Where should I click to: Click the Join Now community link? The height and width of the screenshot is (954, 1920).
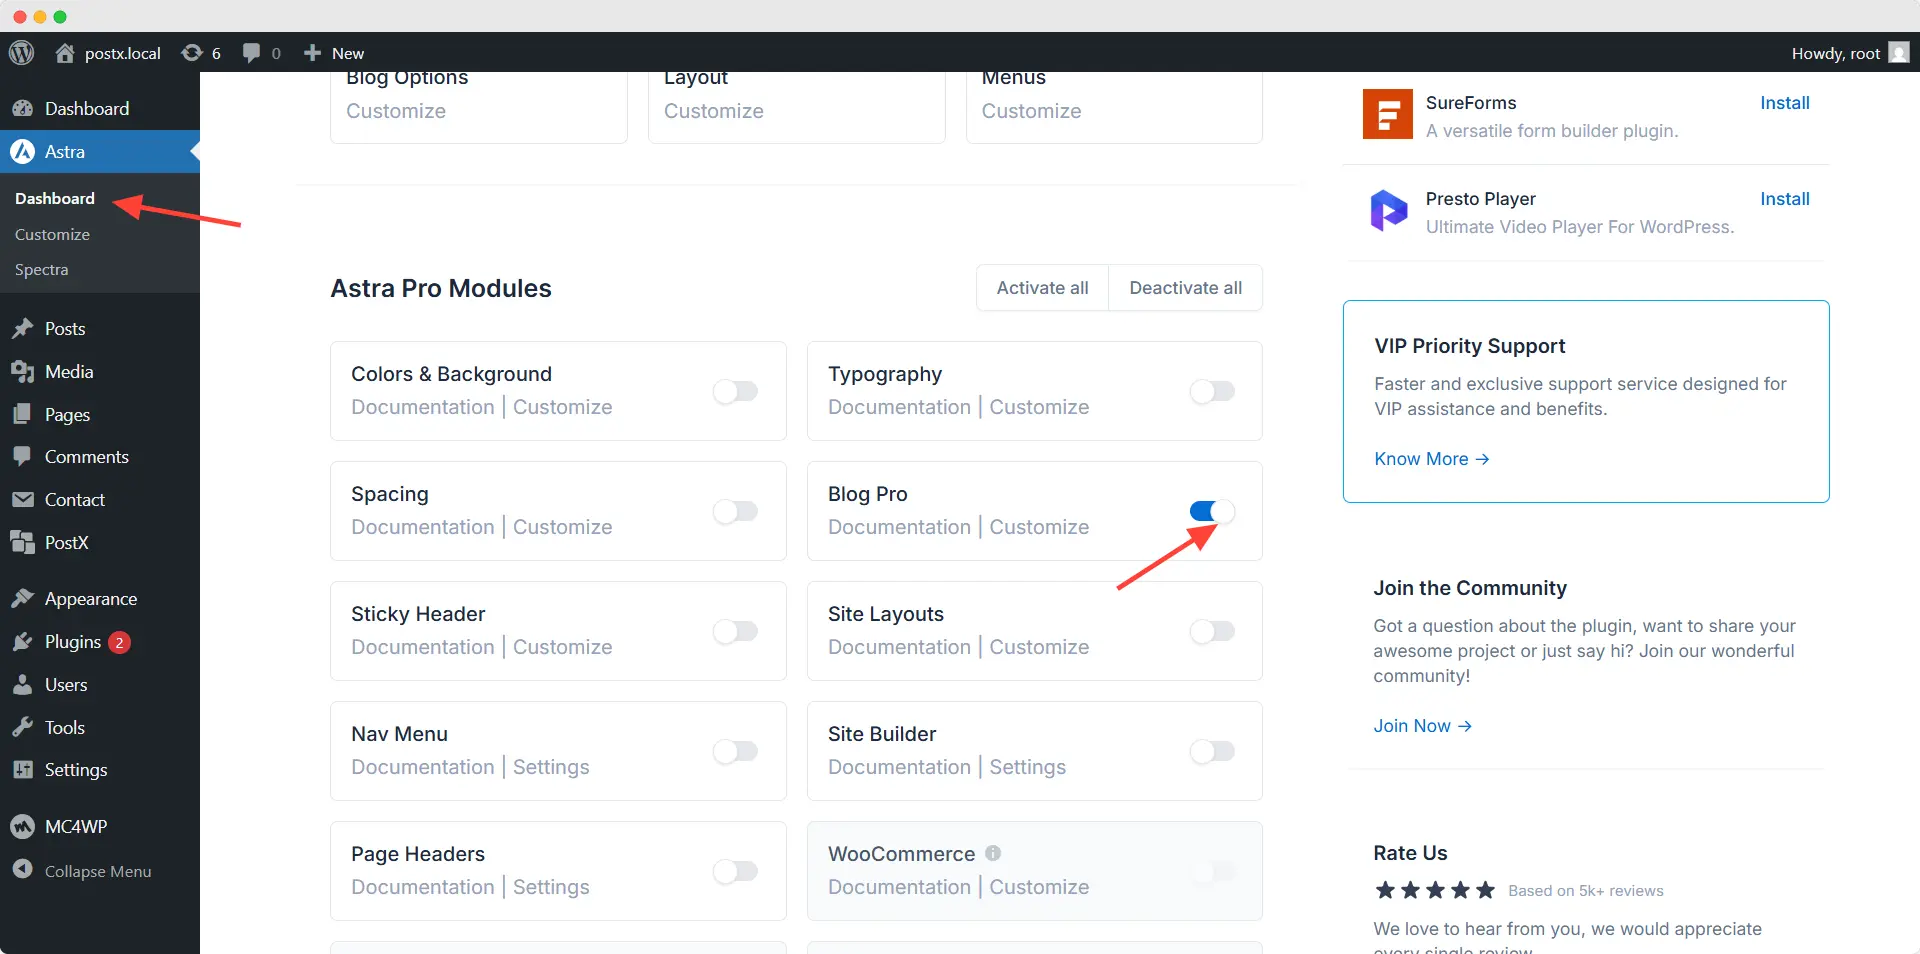point(1422,726)
